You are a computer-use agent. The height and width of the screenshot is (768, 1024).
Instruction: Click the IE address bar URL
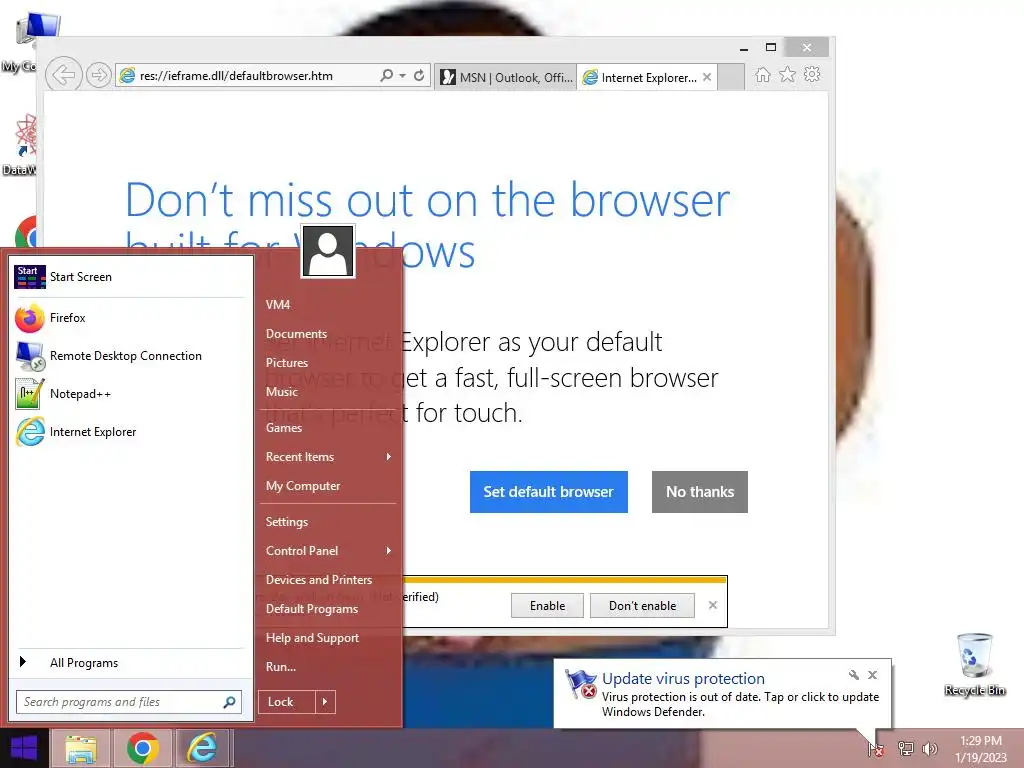[236, 76]
